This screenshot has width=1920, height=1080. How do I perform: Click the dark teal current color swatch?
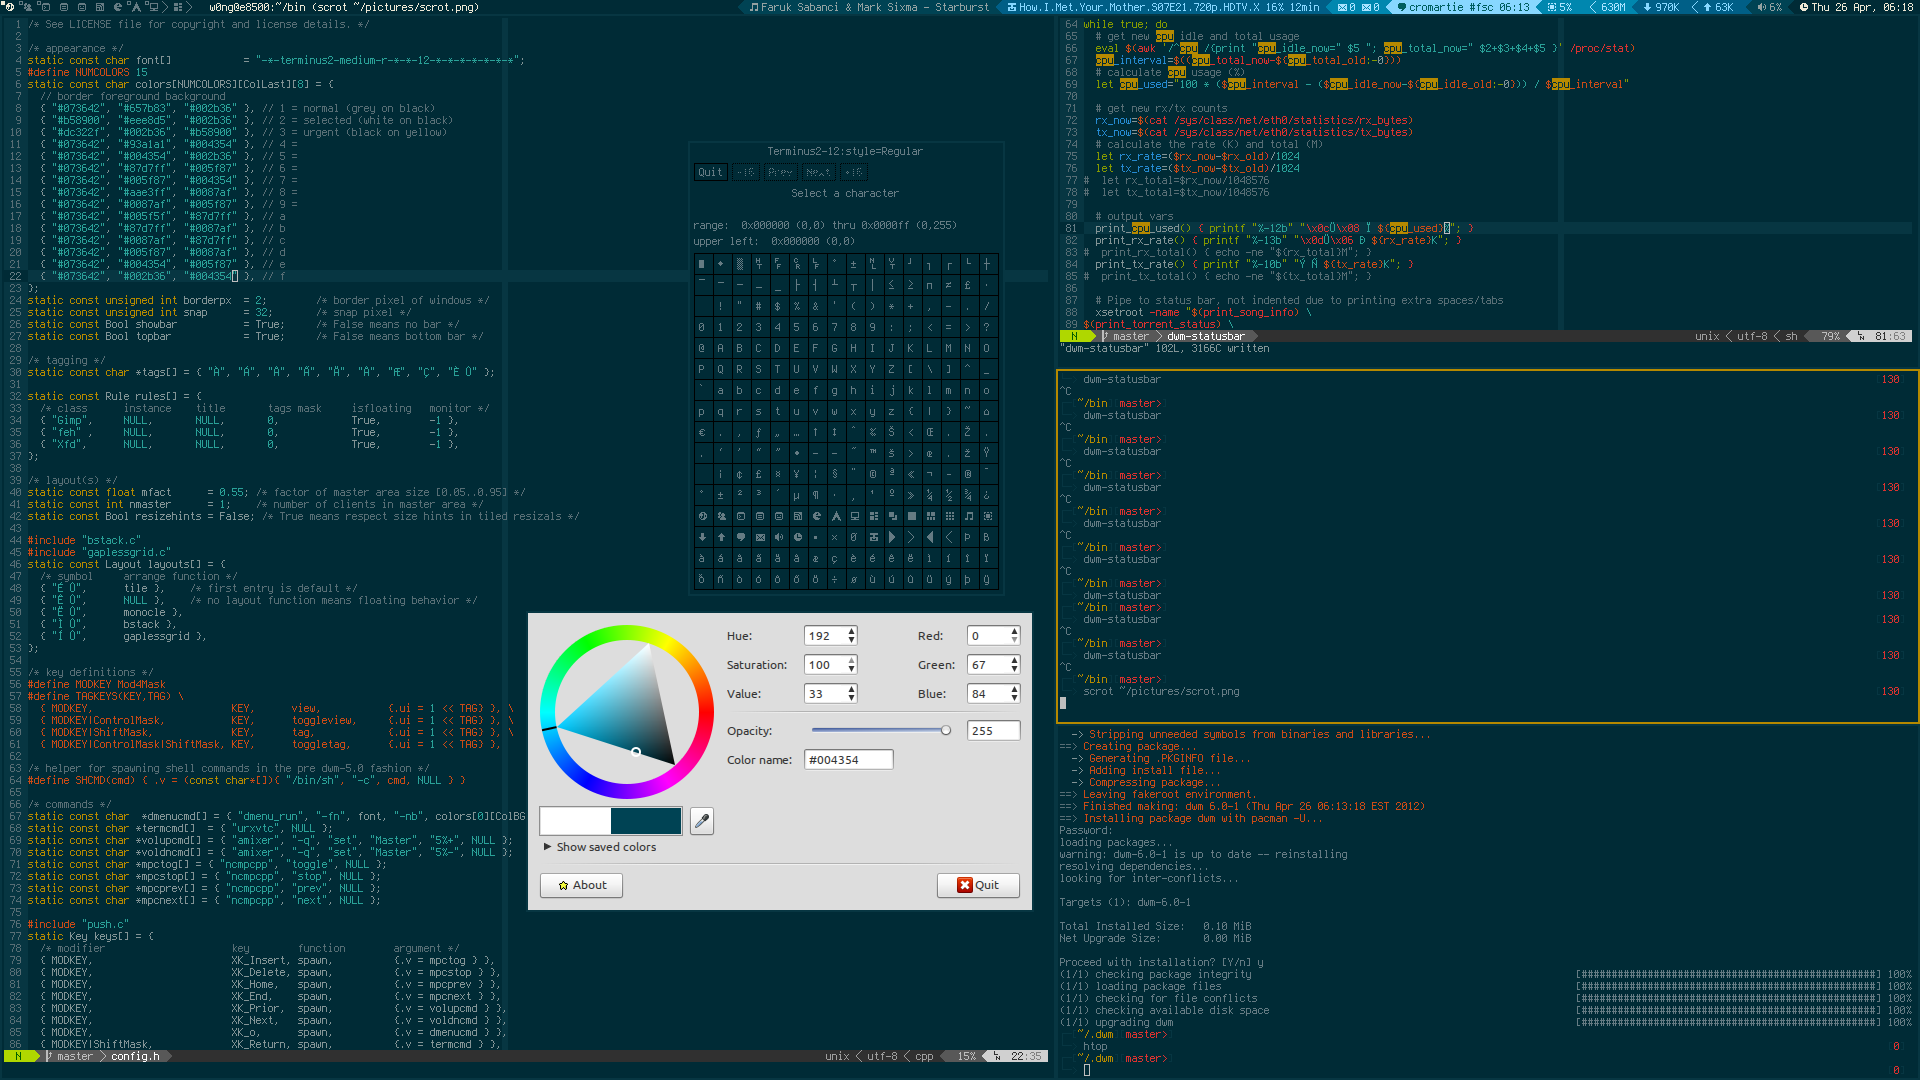[646, 821]
